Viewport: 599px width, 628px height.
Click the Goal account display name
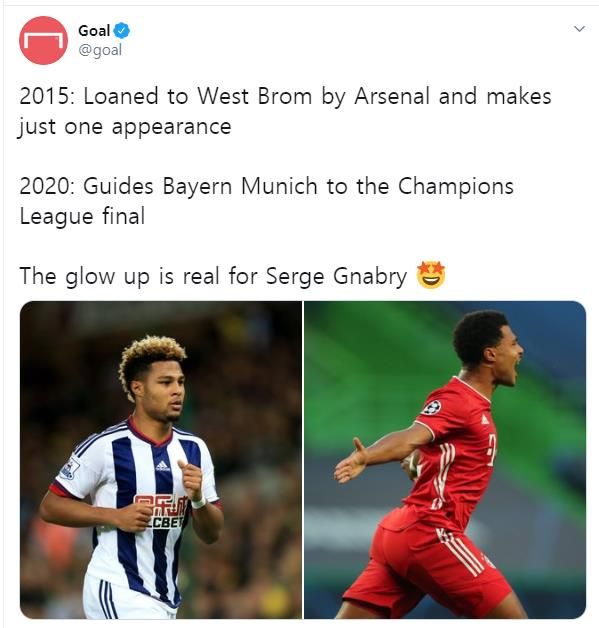pyautogui.click(x=94, y=31)
